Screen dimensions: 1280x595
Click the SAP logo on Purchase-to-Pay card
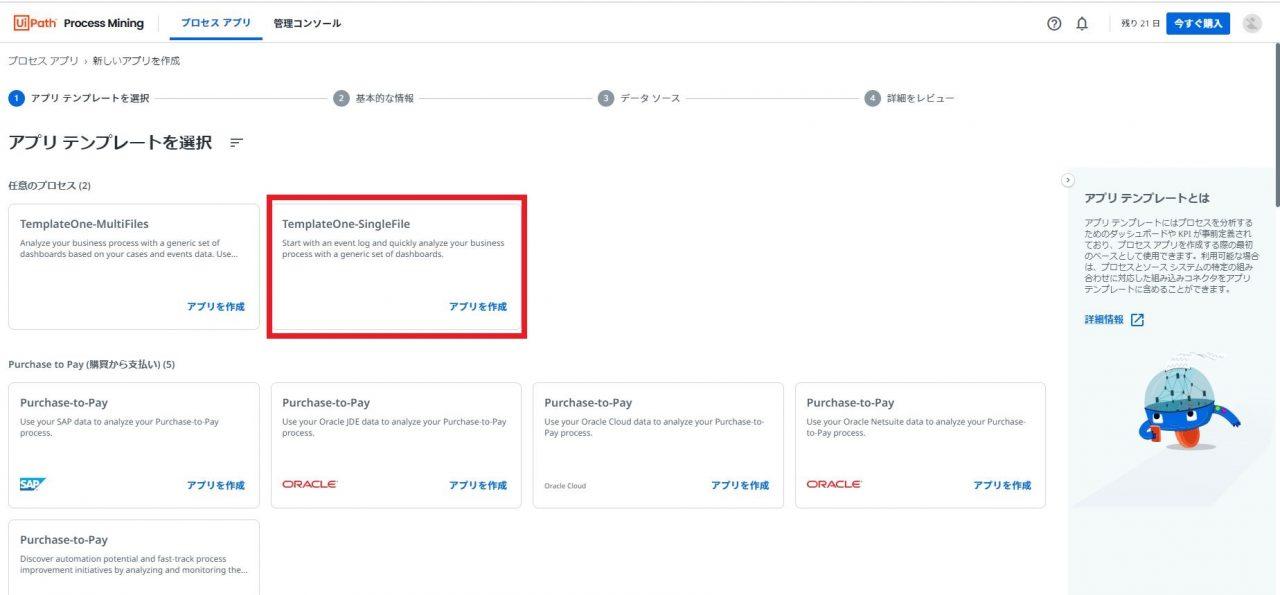tap(33, 484)
